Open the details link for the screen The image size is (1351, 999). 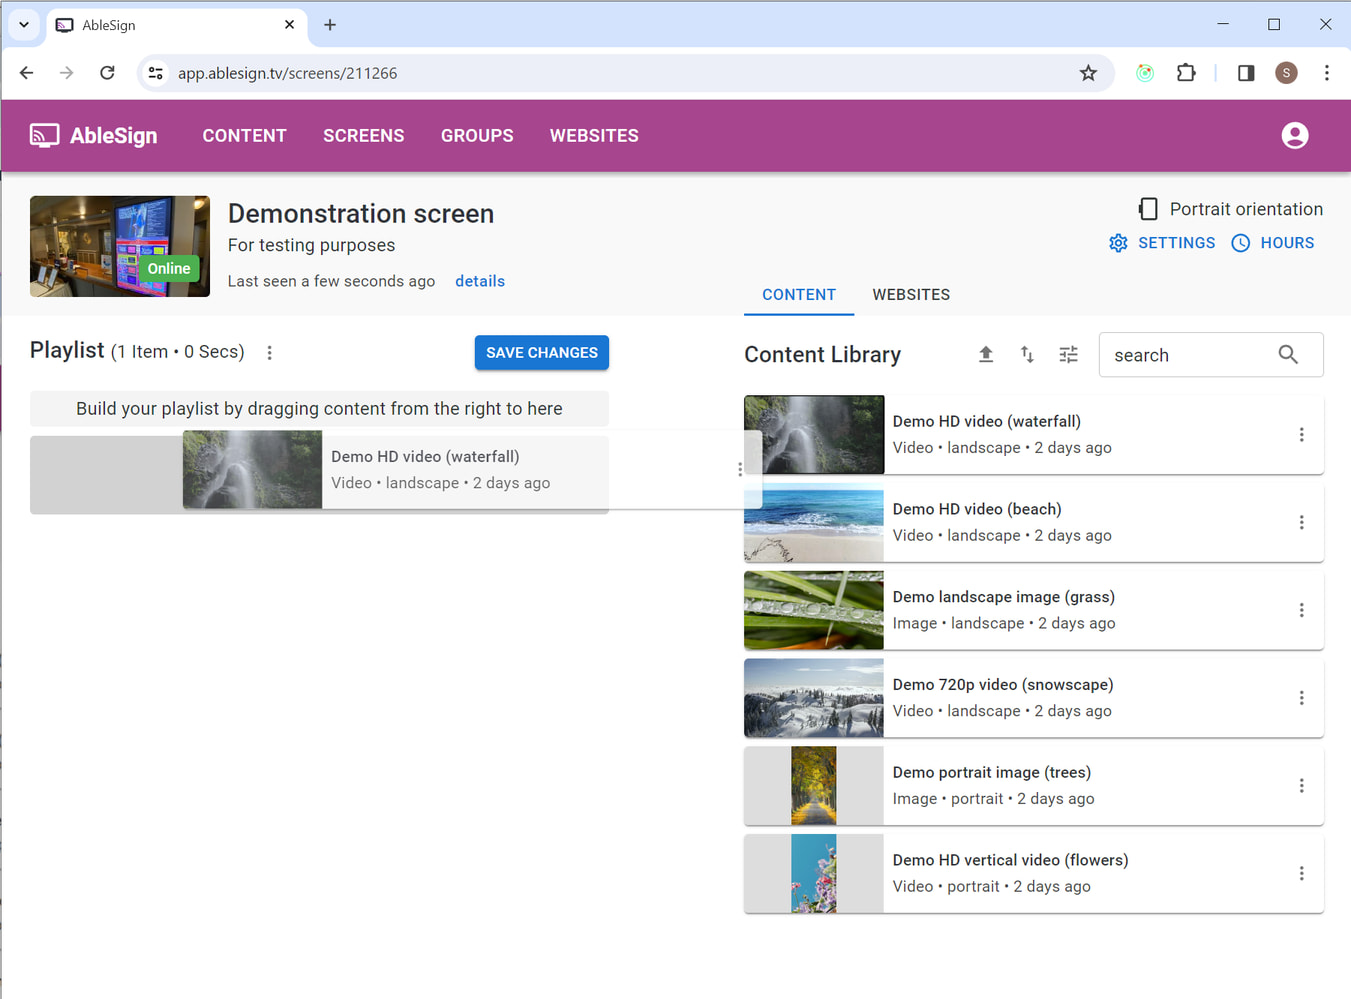479,281
